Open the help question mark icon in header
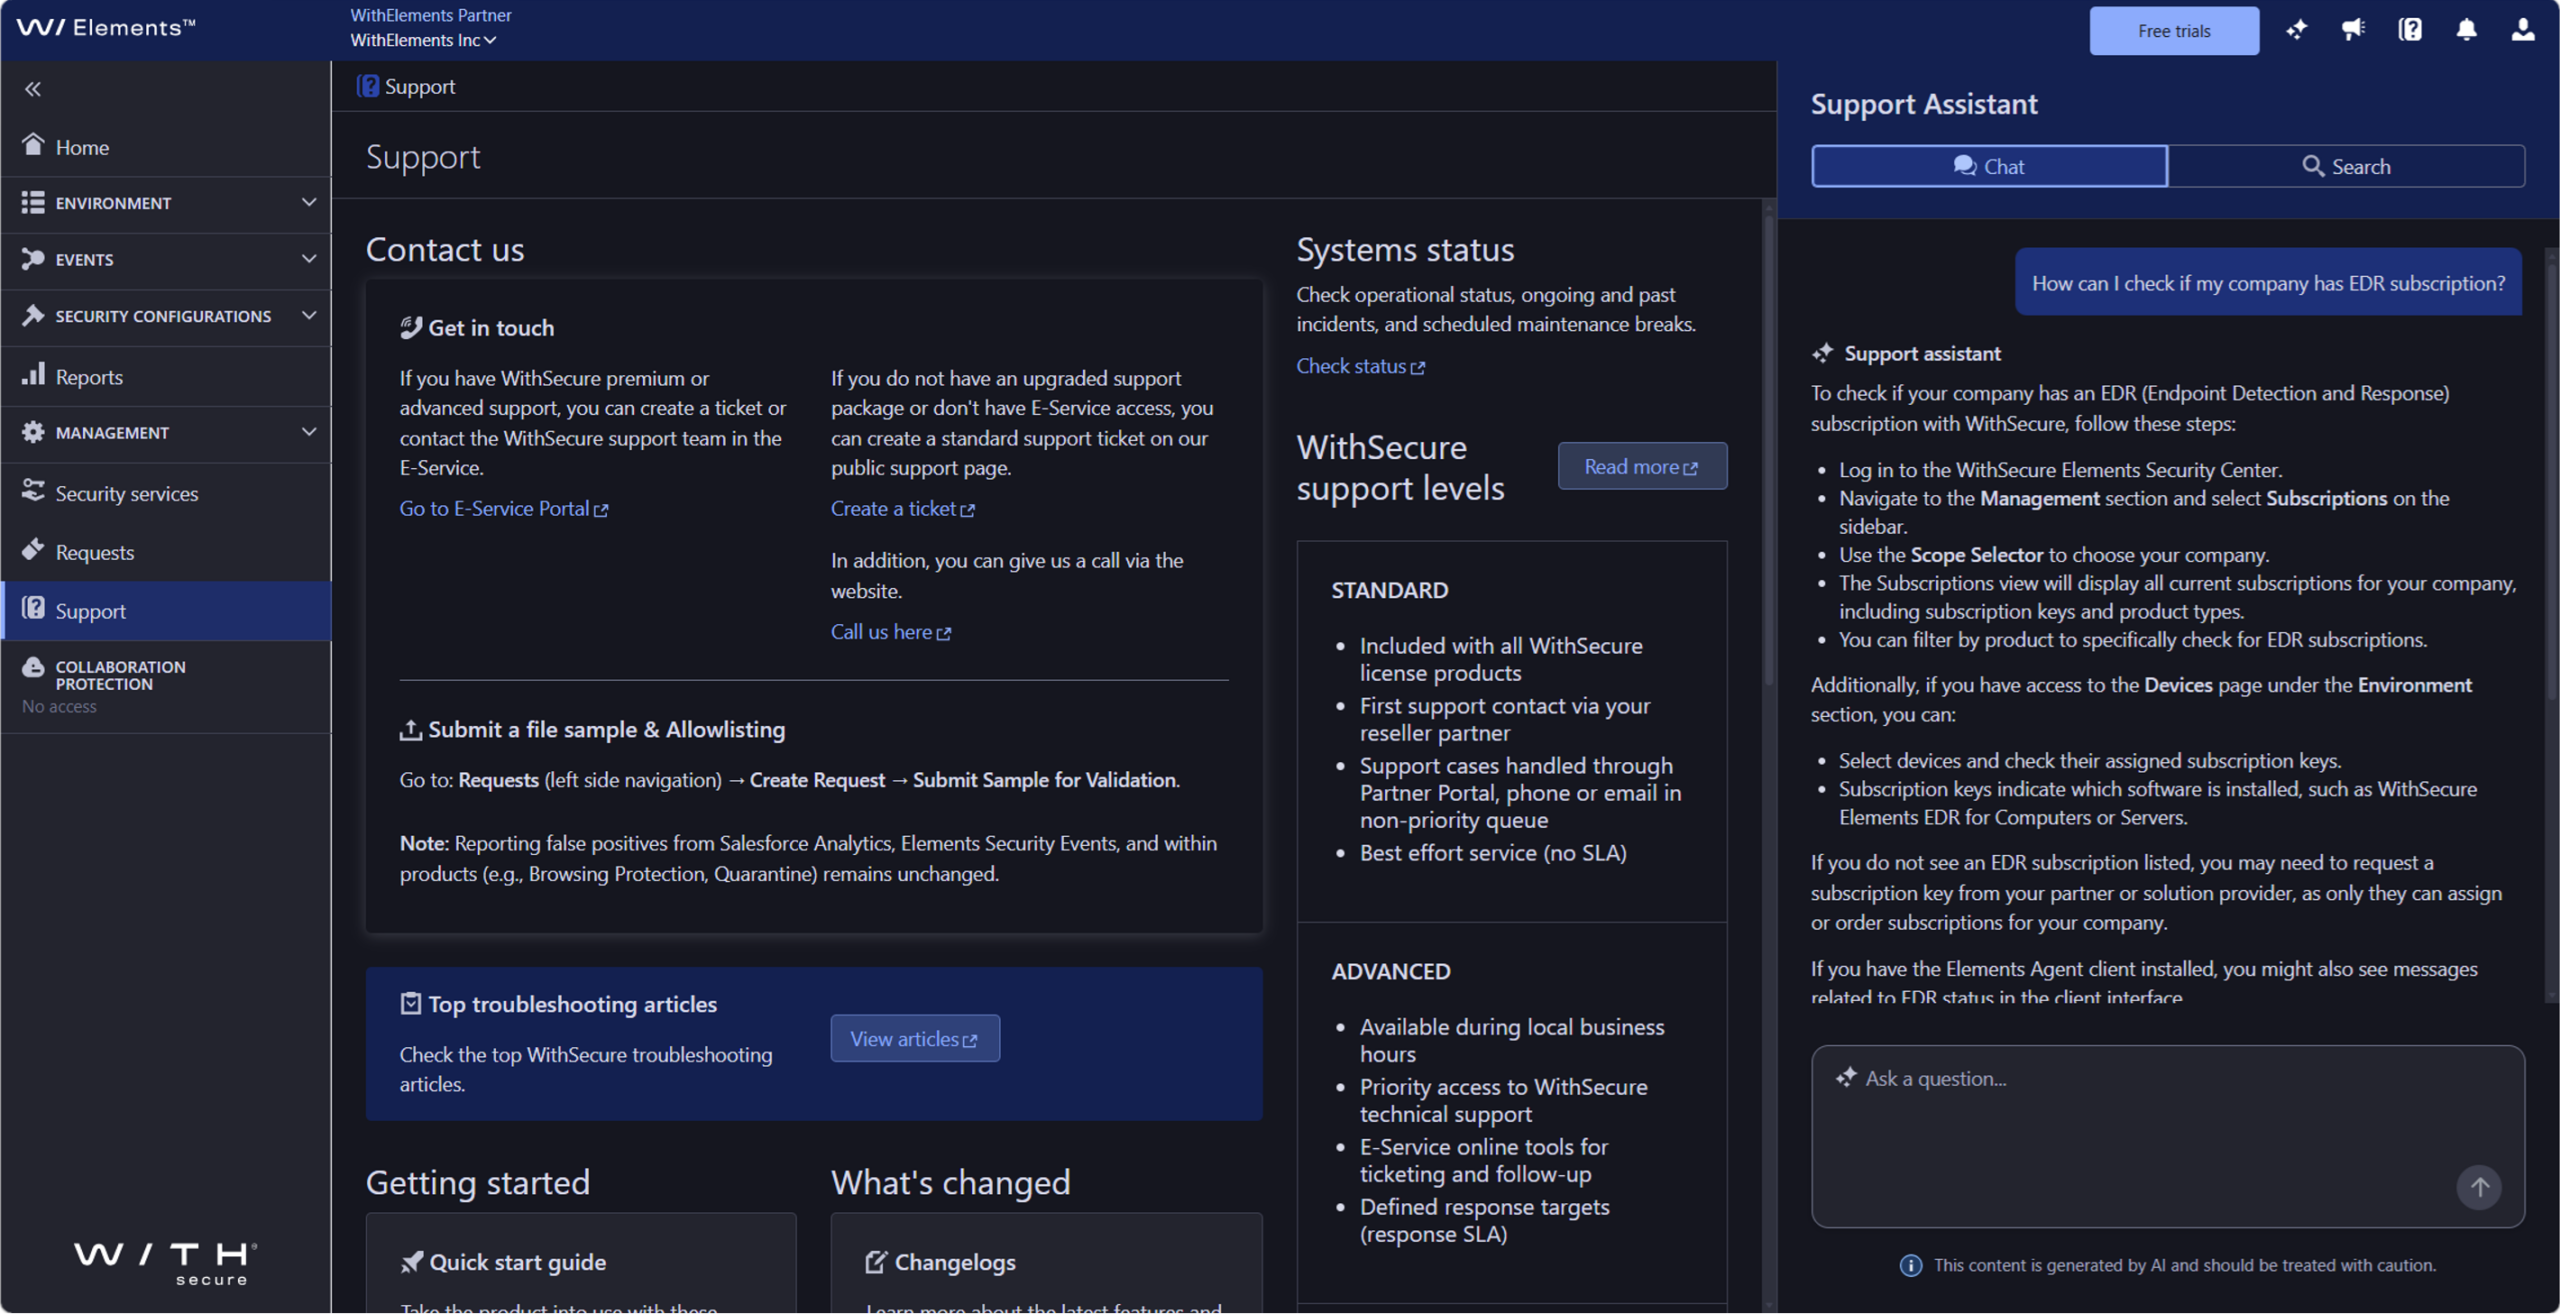 [x=2410, y=30]
